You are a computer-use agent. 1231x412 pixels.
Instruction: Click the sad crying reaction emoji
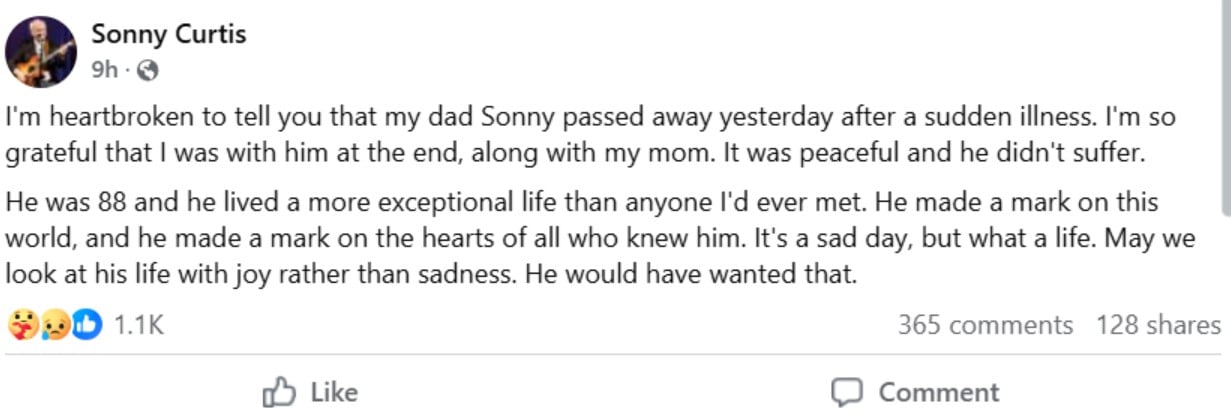tap(54, 325)
